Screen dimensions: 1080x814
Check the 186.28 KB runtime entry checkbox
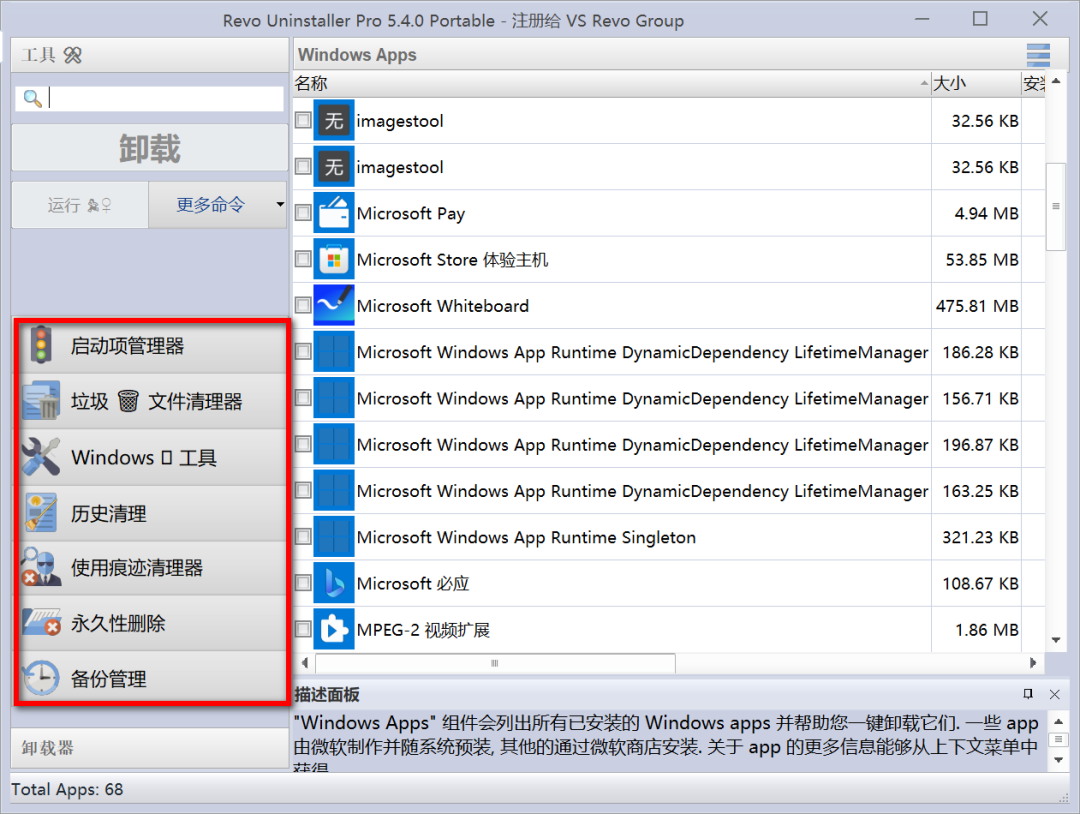303,351
